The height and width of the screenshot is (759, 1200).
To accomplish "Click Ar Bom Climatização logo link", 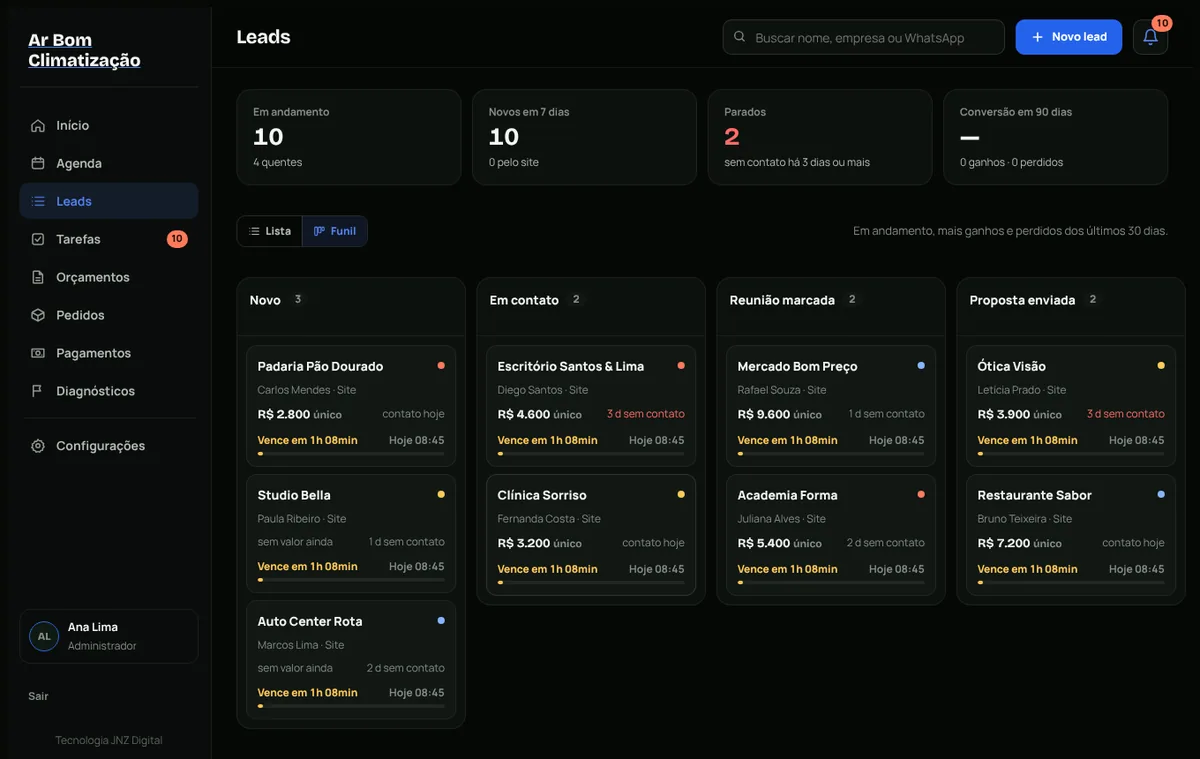I will (84, 50).
